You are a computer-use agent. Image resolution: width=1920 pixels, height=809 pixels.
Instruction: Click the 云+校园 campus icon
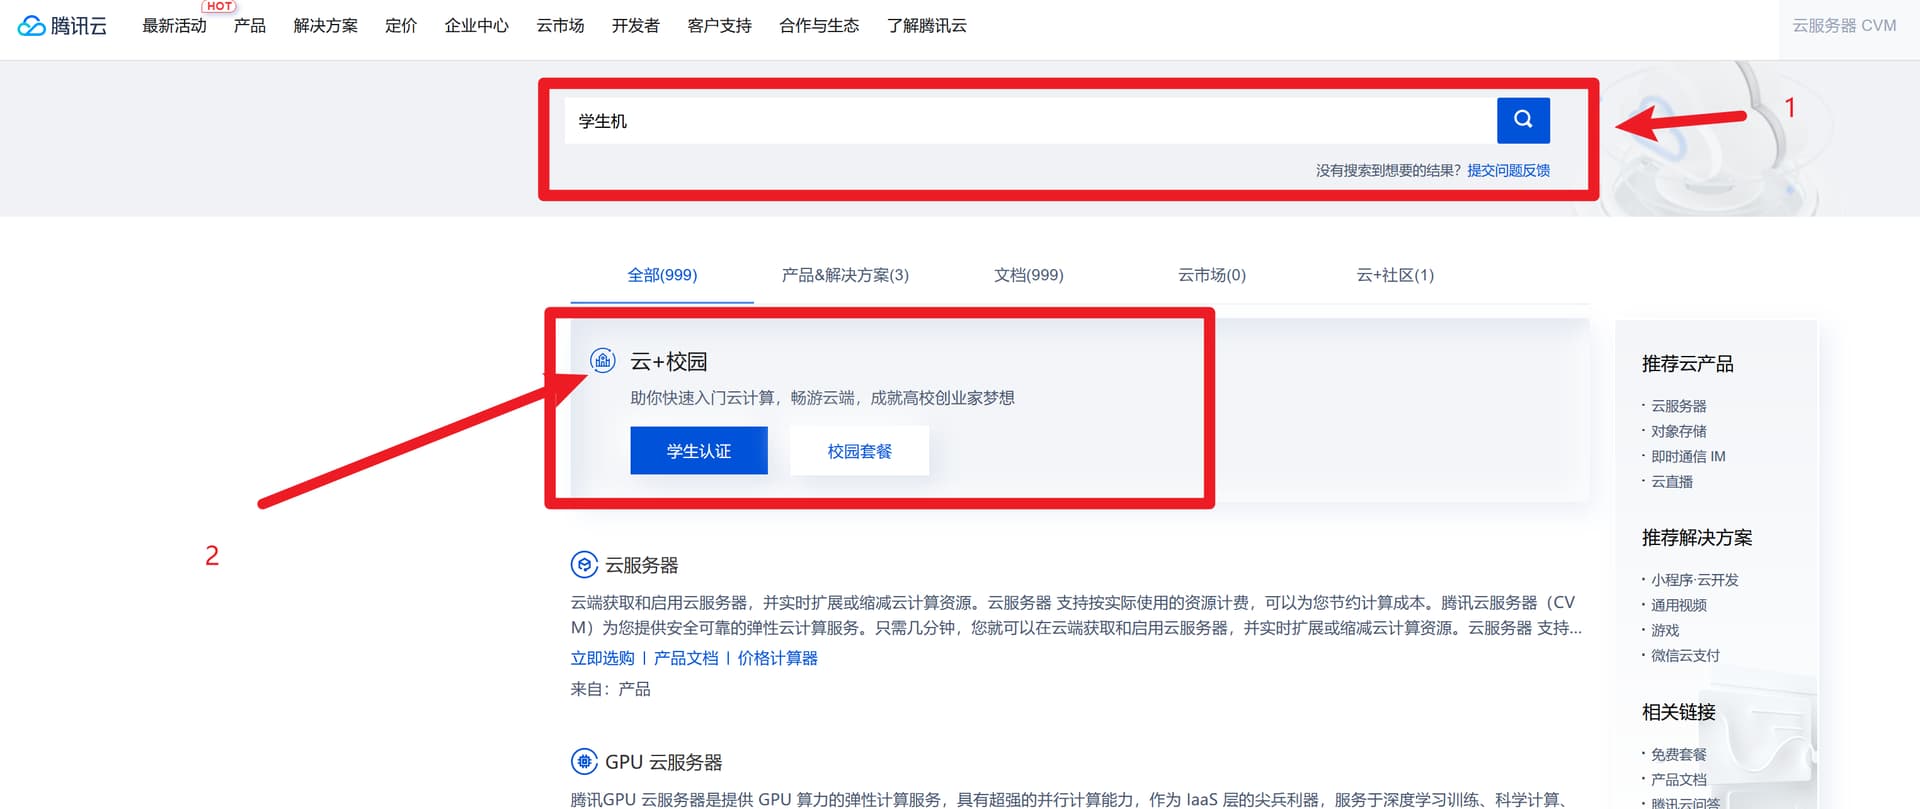[x=603, y=360]
